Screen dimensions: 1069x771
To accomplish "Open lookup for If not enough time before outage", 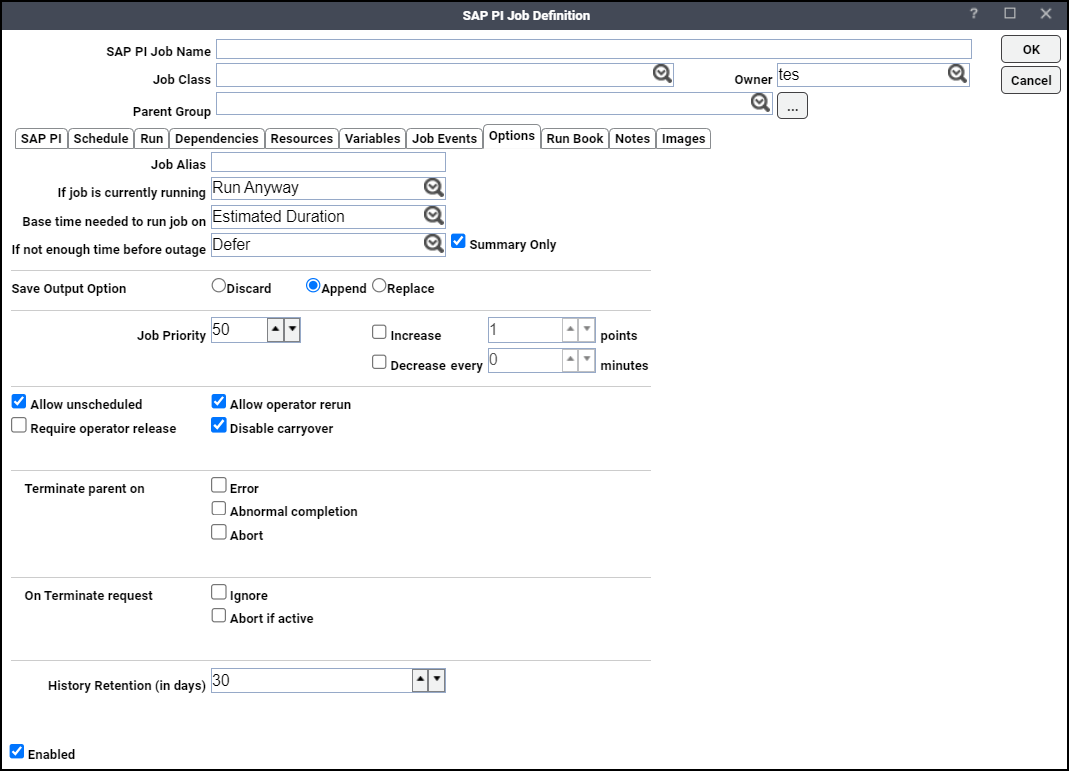I will (434, 244).
